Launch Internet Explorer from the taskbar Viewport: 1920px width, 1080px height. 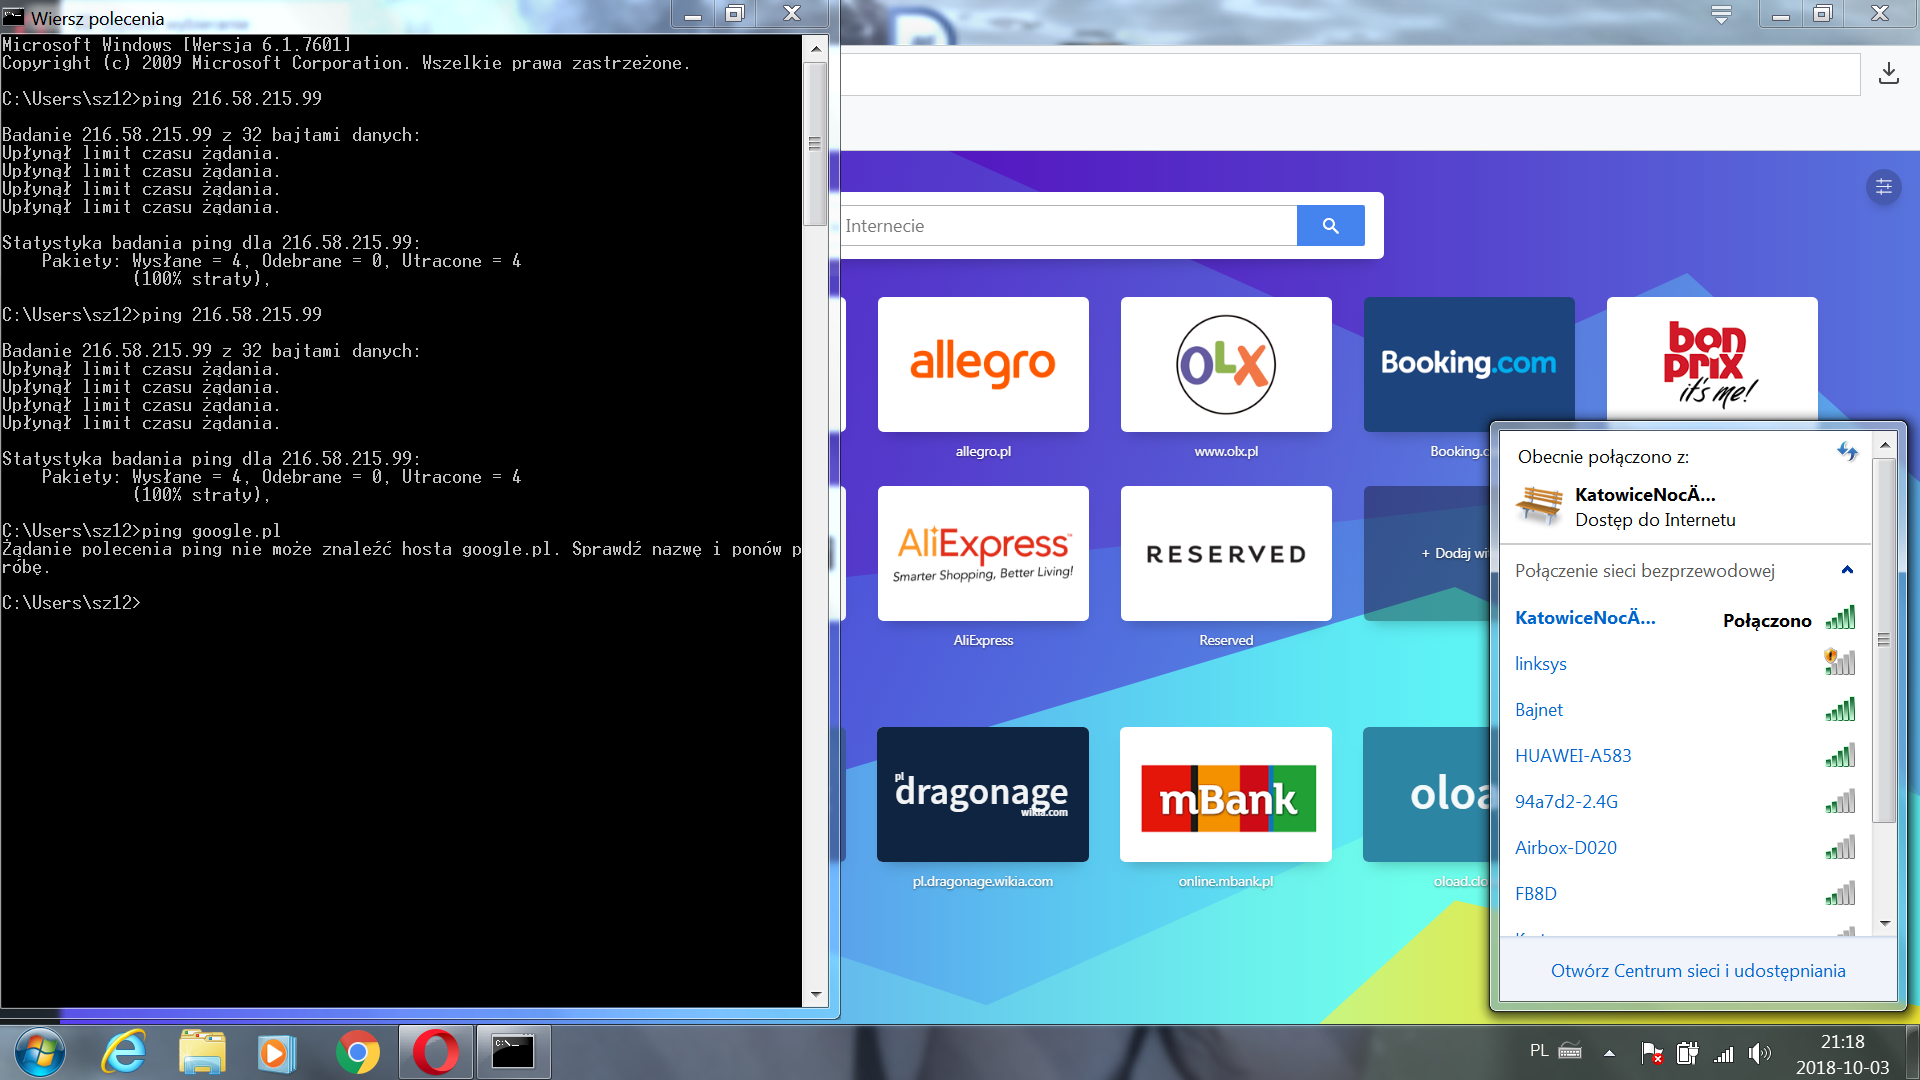(x=124, y=1053)
